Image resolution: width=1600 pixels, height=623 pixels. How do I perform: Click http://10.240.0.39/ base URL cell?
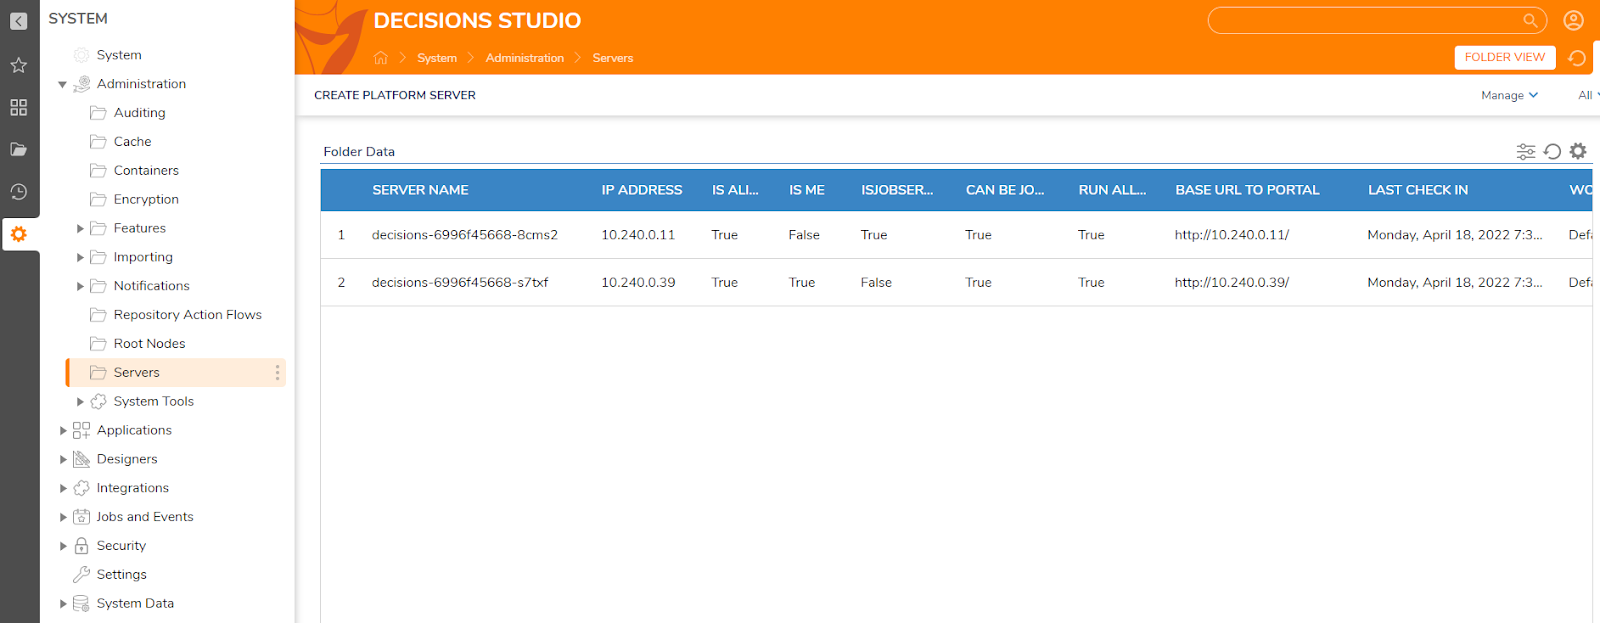[x=1231, y=283]
